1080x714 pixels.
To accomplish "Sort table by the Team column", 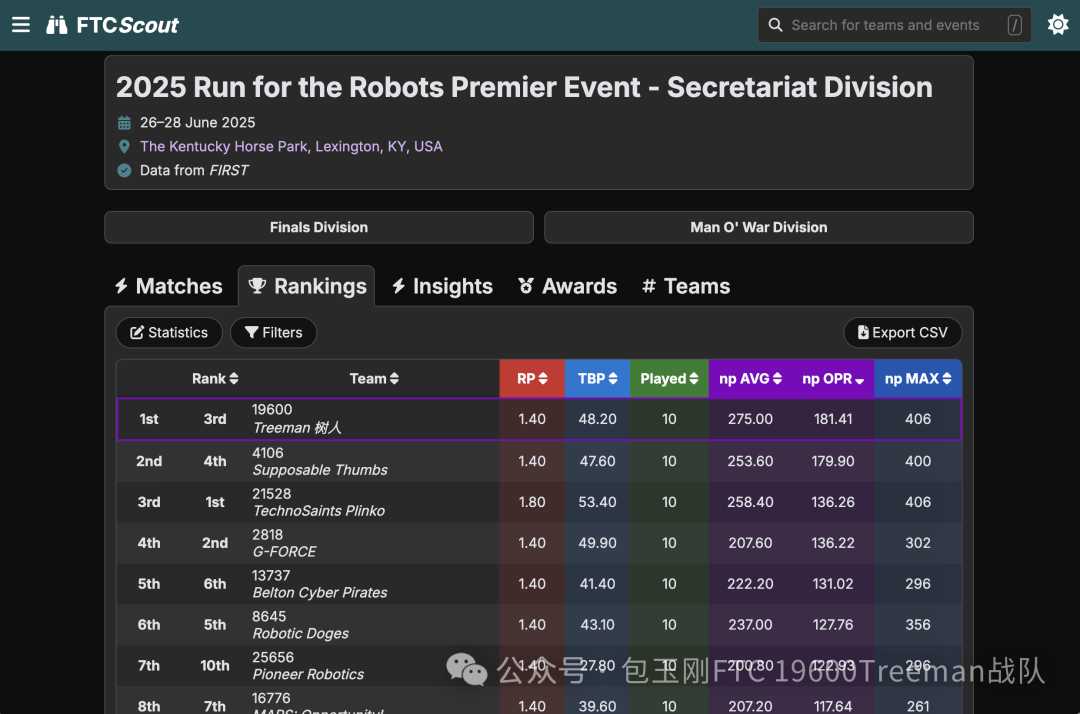I will 374,378.
